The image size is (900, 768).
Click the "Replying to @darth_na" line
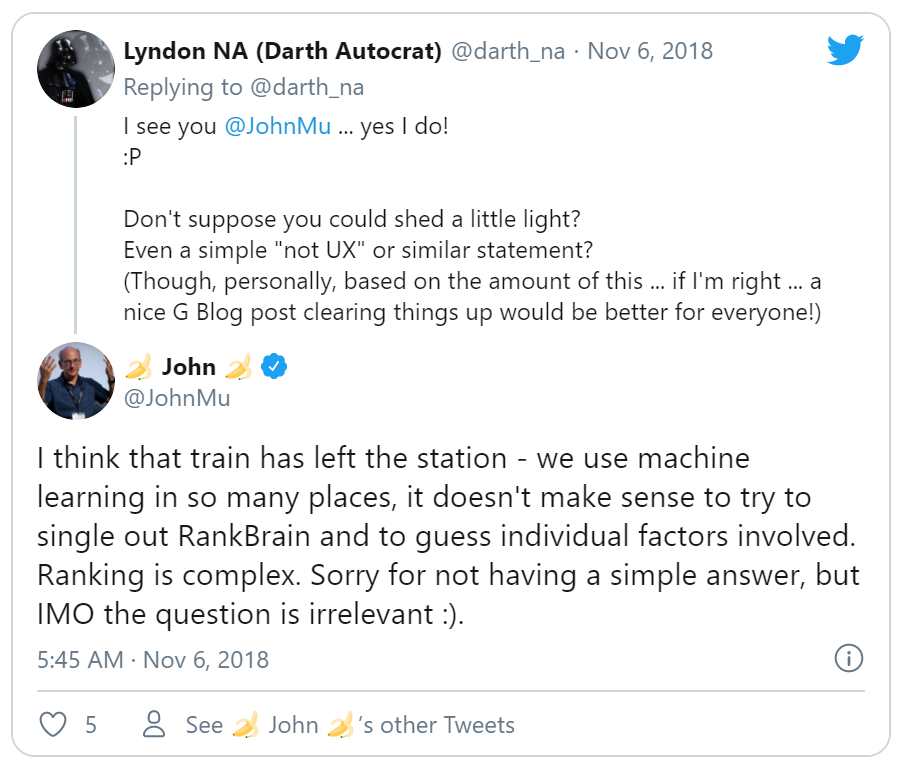[243, 87]
